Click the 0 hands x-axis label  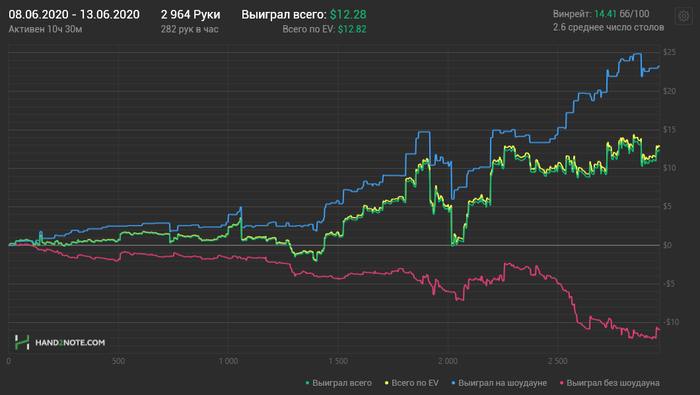point(9,361)
